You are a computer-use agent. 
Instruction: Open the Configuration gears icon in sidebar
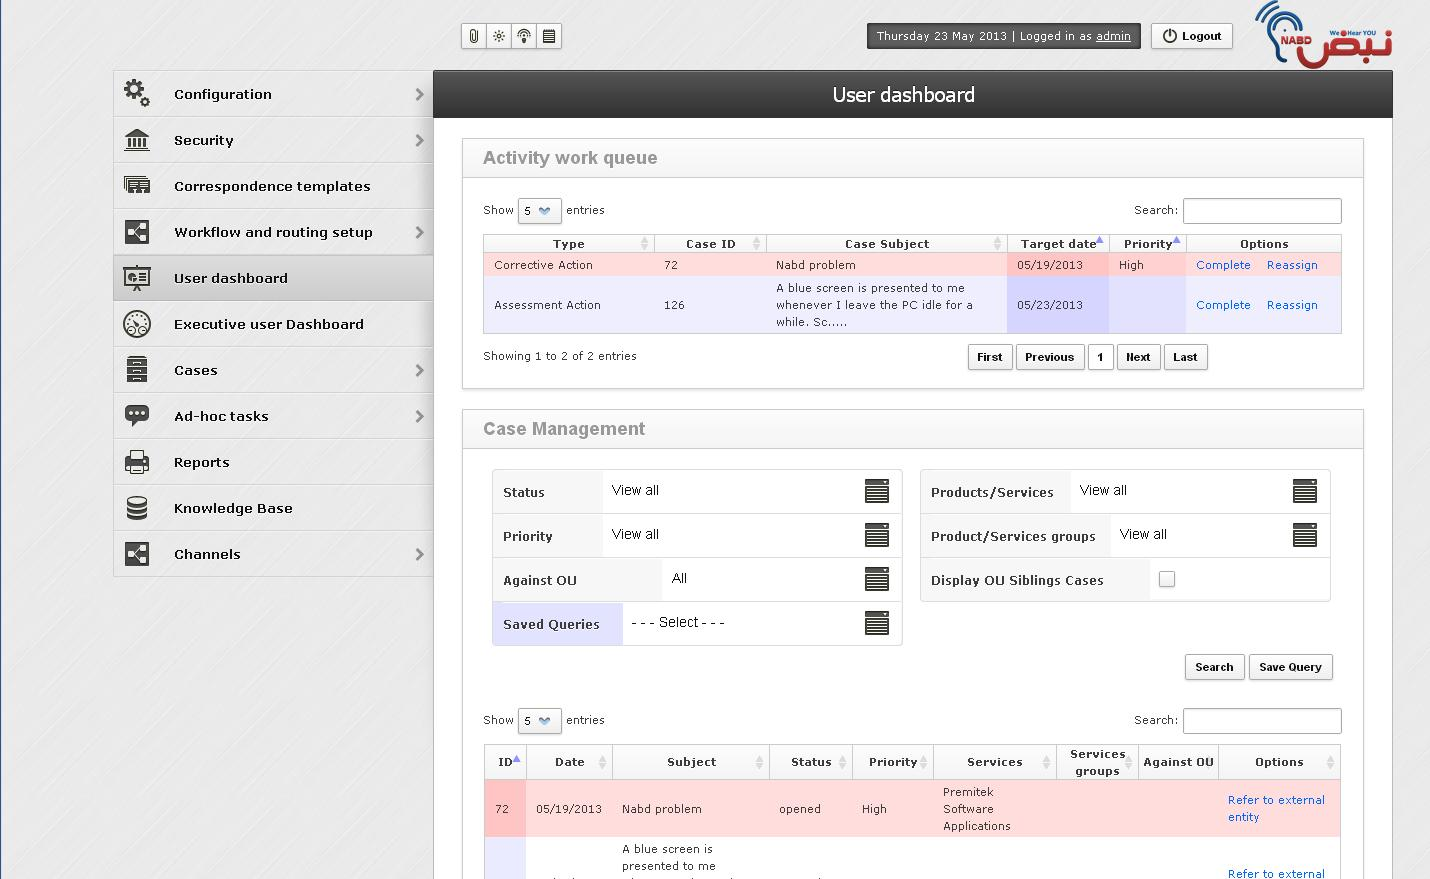point(137,93)
